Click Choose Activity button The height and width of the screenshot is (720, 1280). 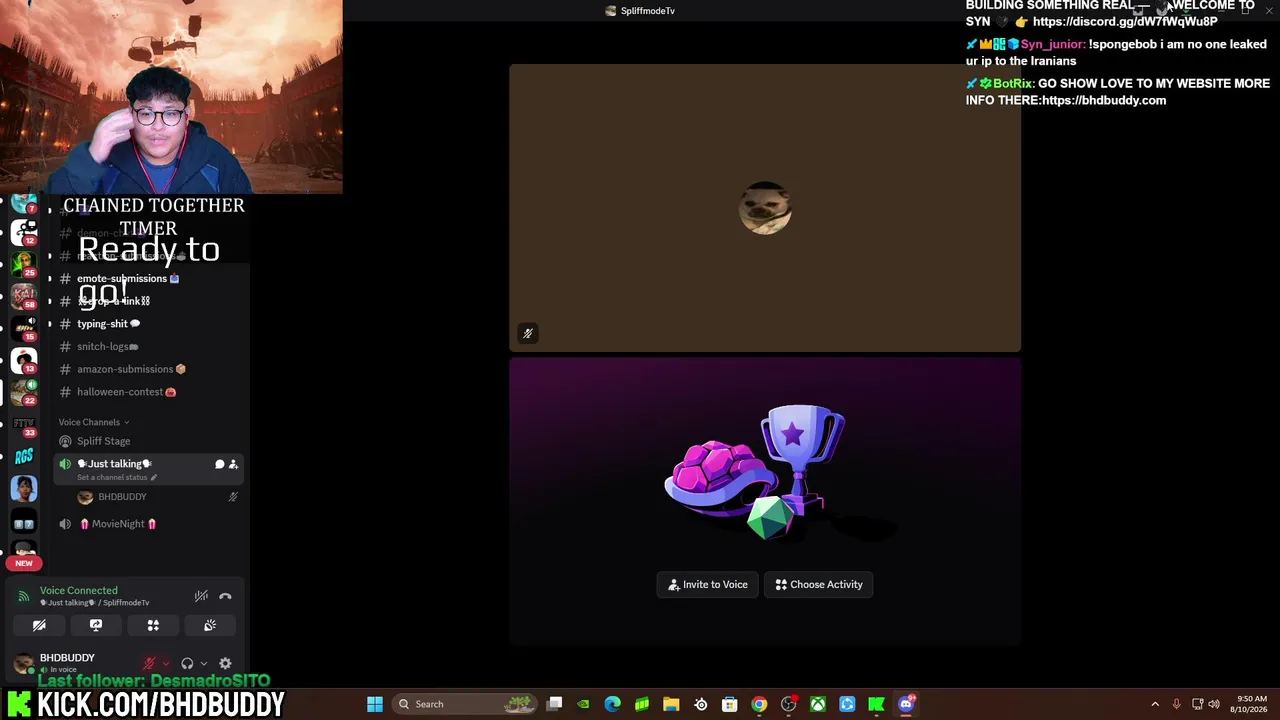tap(819, 585)
